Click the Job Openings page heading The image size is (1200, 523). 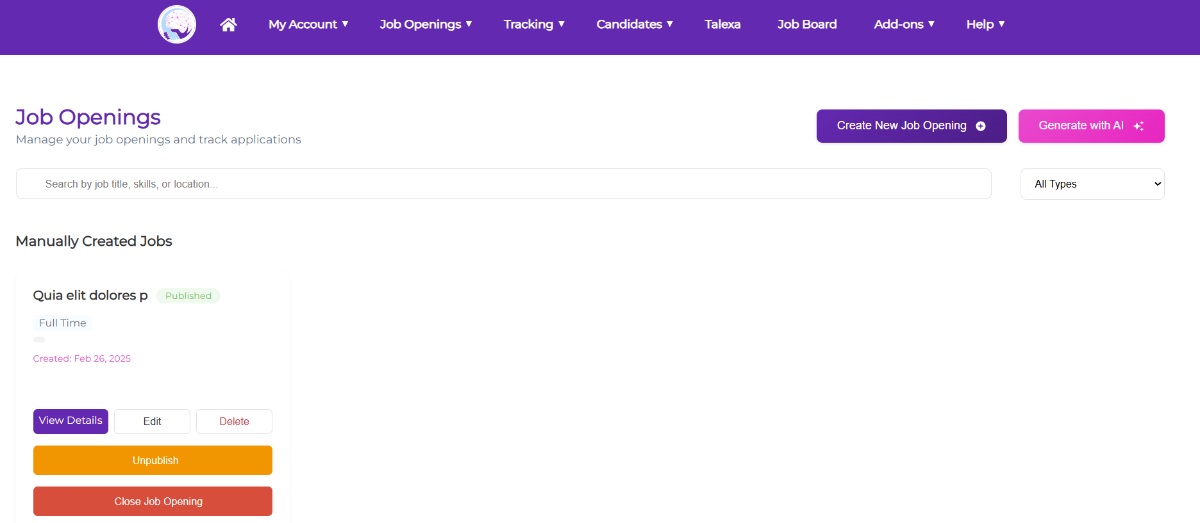click(x=88, y=117)
